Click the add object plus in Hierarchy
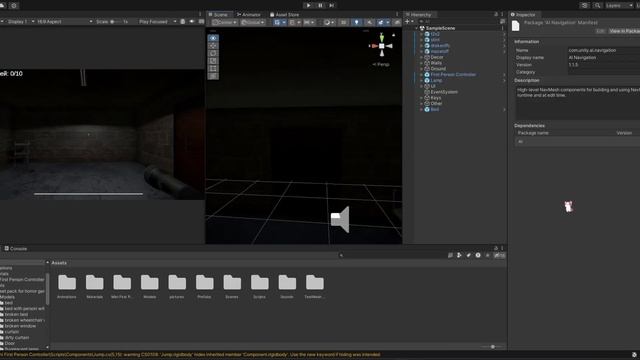 [x=407, y=21]
